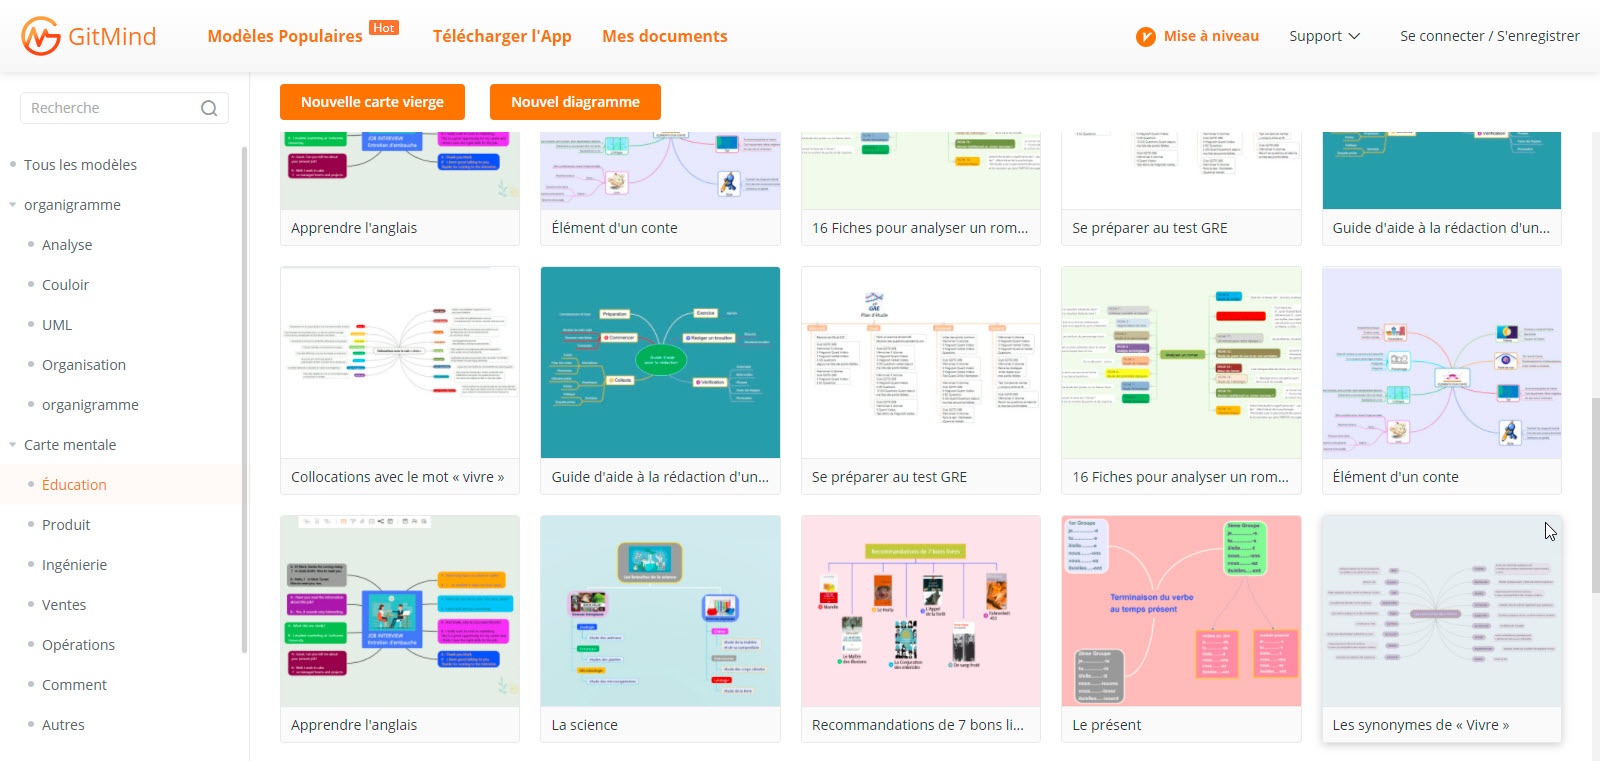Collapse the organigramme category arrow
The width and height of the screenshot is (1600, 761).
click(13, 205)
